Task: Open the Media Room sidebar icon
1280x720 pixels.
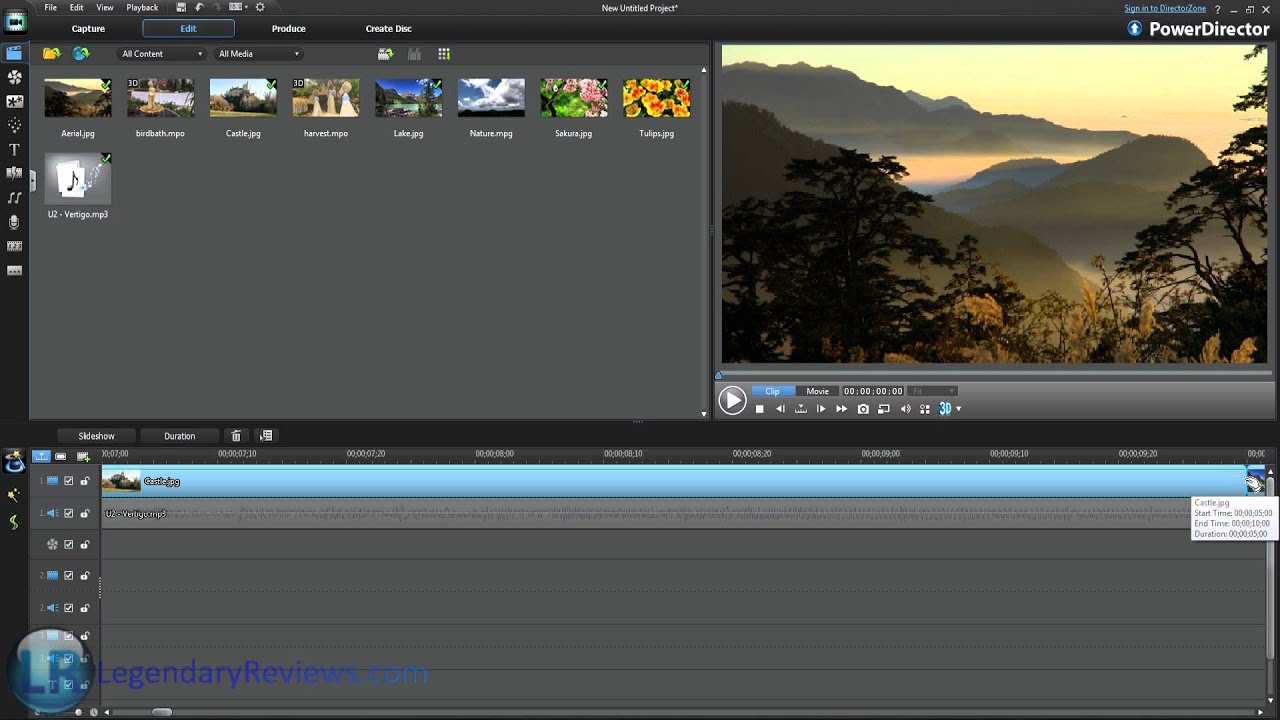Action: [14, 52]
